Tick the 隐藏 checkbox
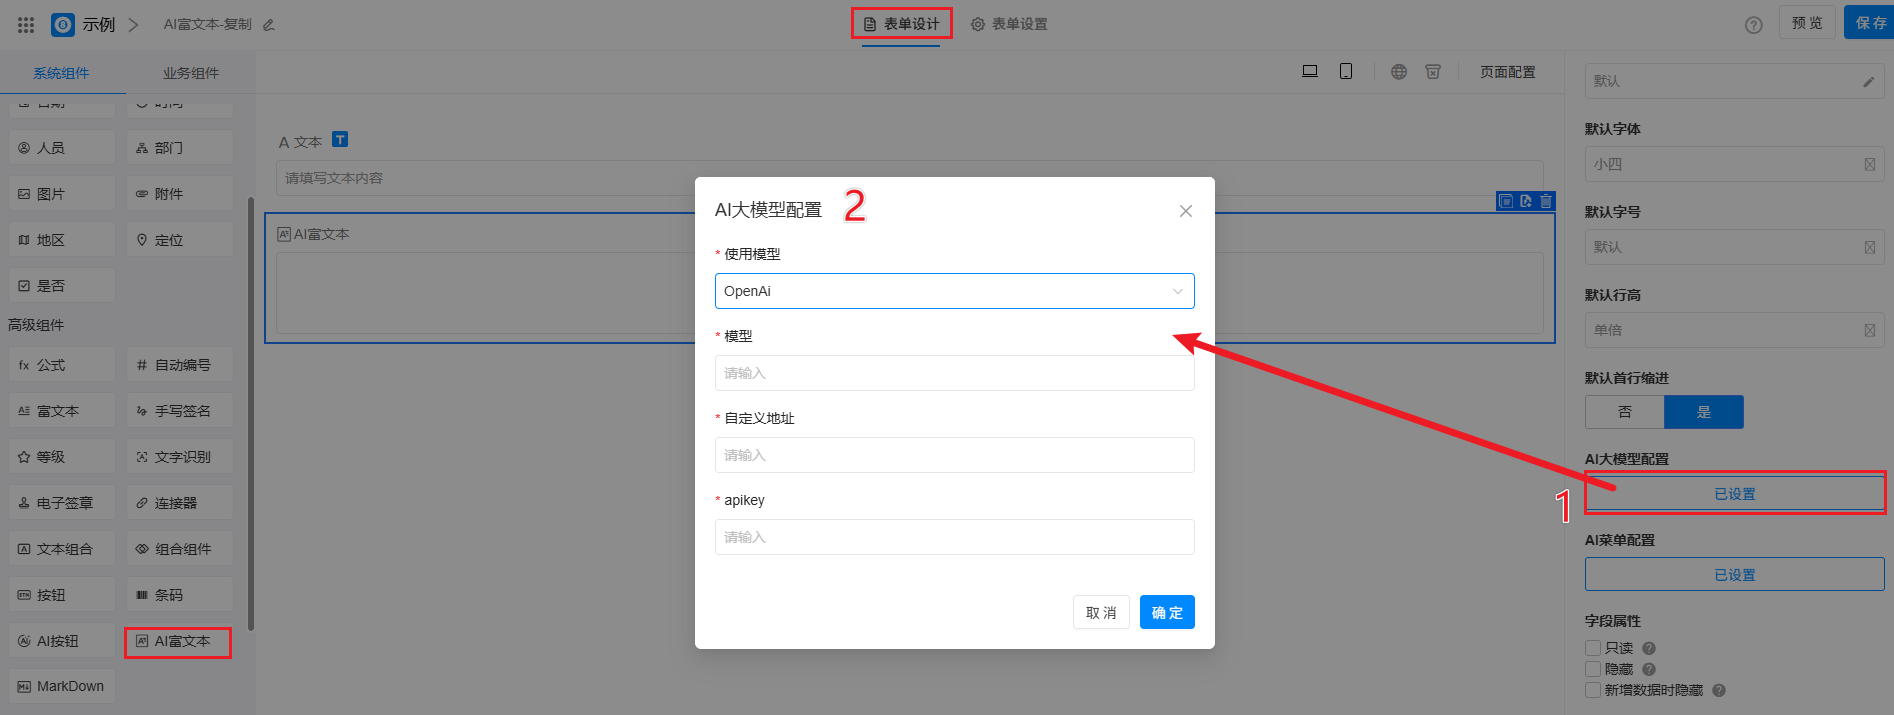This screenshot has width=1894, height=715. click(1593, 669)
